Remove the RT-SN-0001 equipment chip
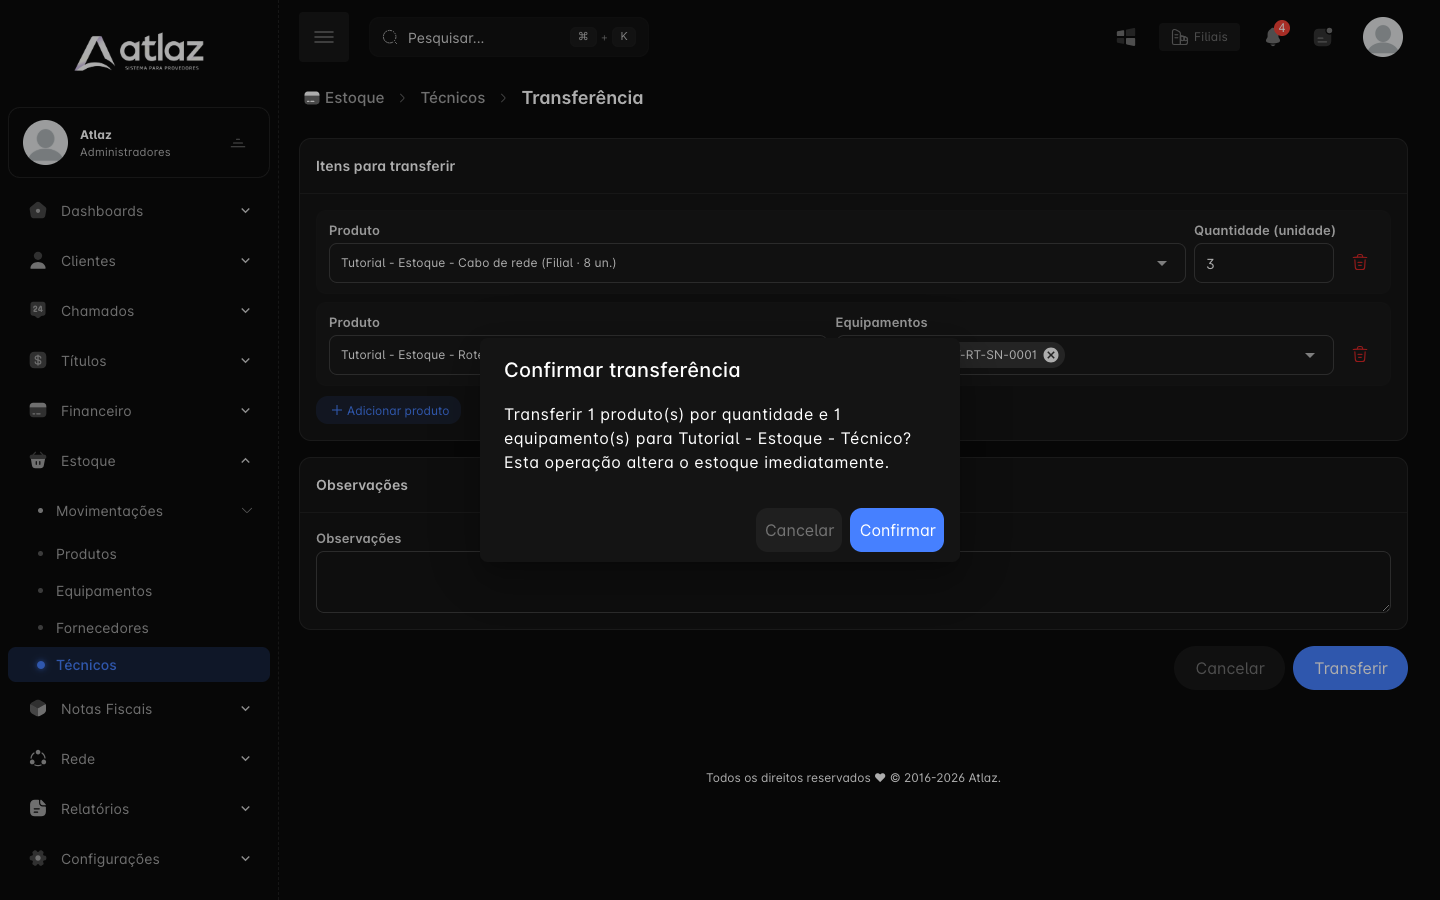Screen dimensions: 1440x900 click(1051, 355)
